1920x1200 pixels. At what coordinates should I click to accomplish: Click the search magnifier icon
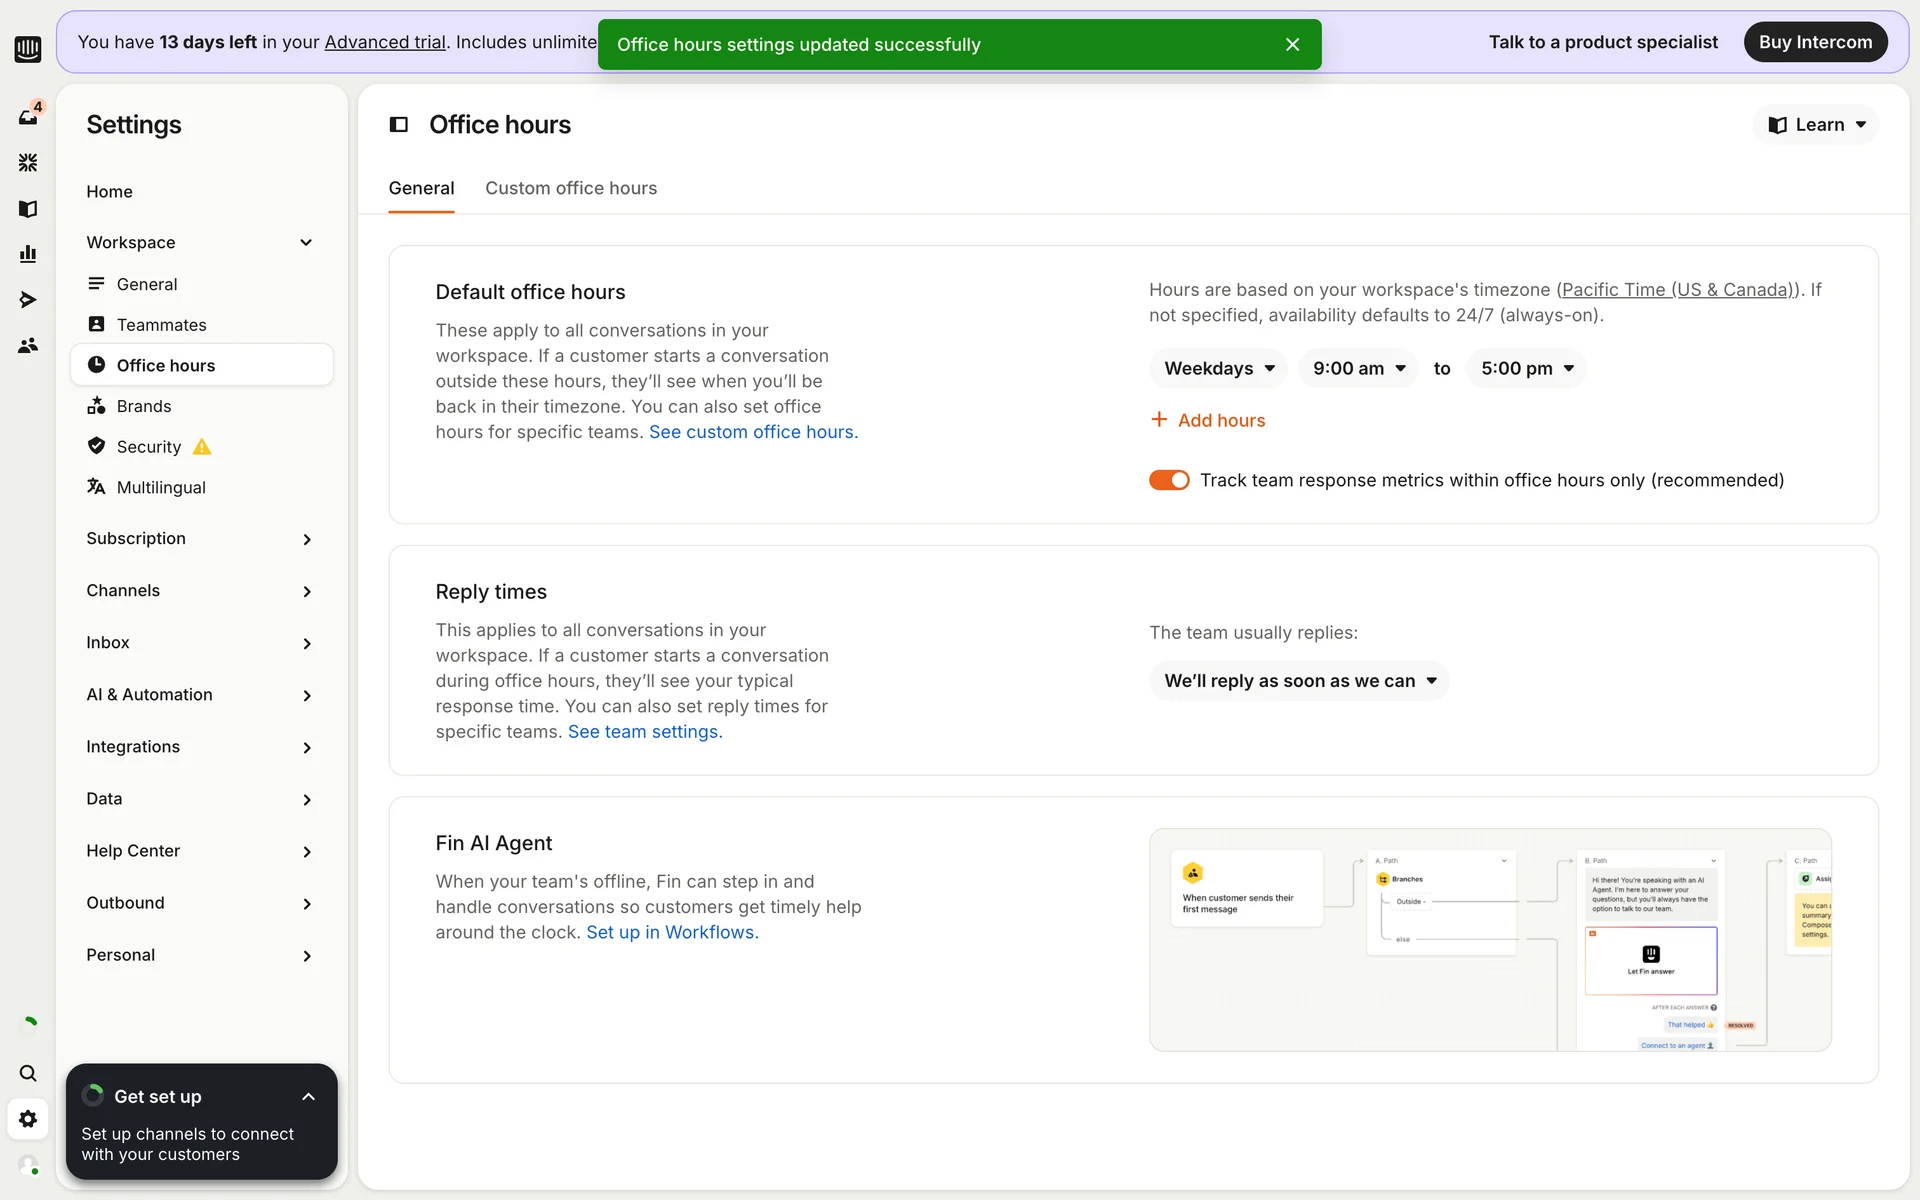coord(28,1073)
